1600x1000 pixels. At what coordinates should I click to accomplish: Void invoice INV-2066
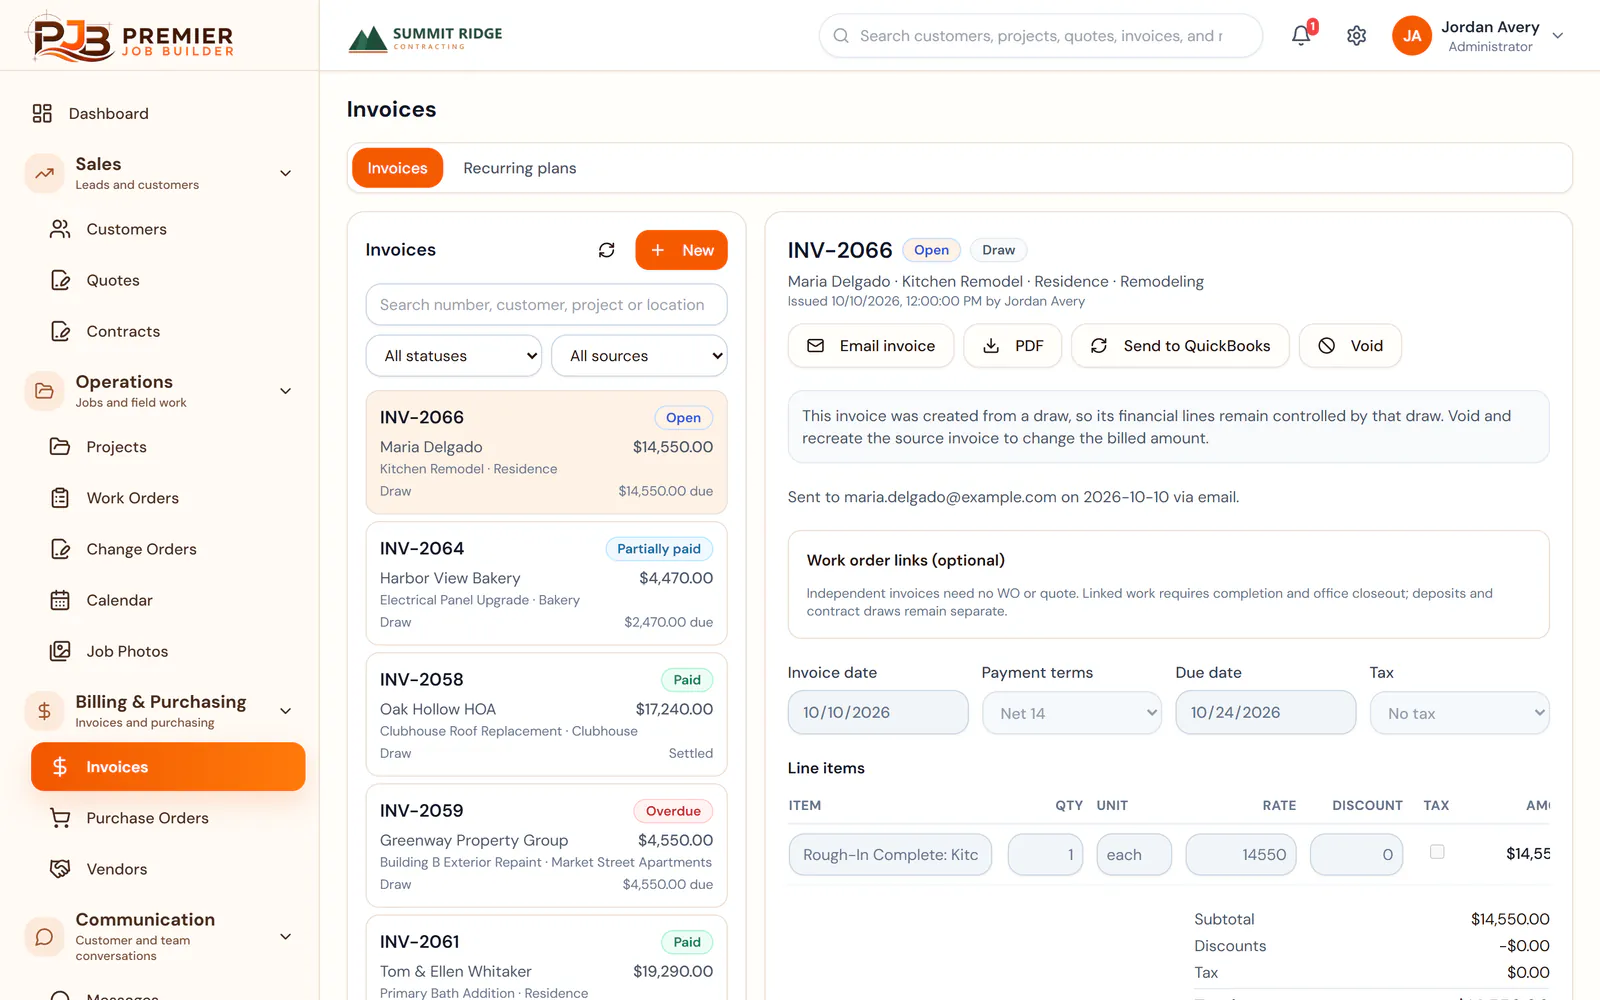1350,346
